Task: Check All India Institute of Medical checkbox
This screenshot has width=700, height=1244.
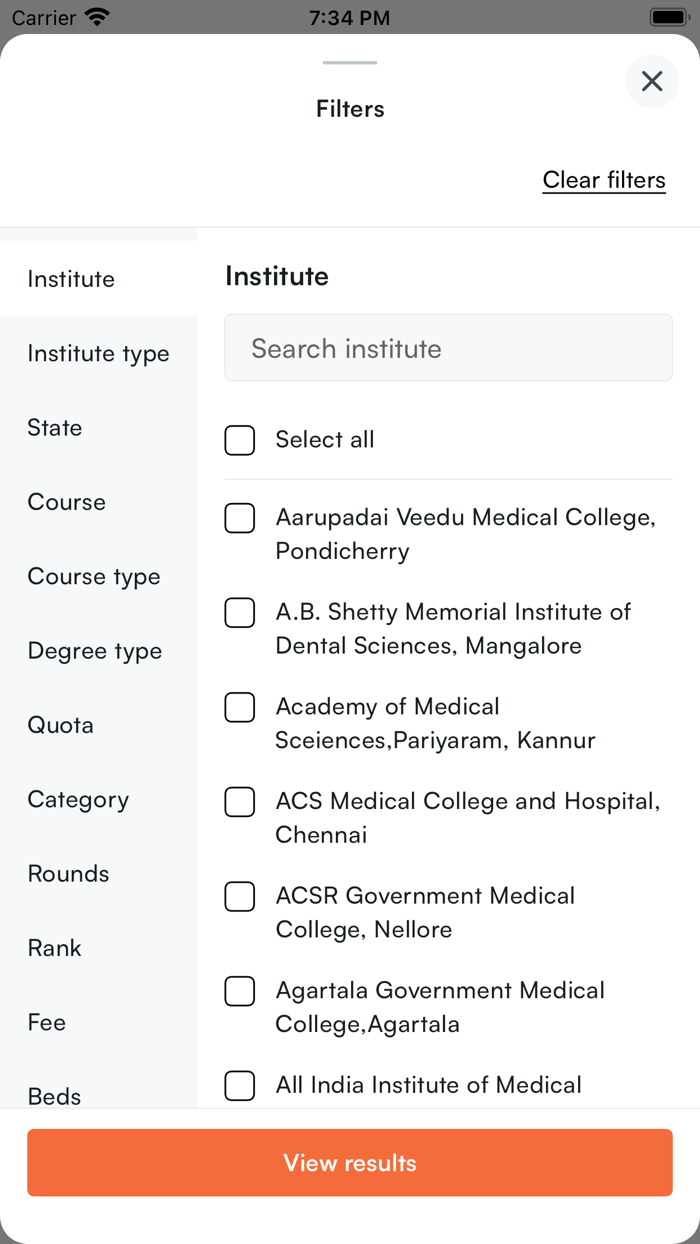Action: point(240,1086)
